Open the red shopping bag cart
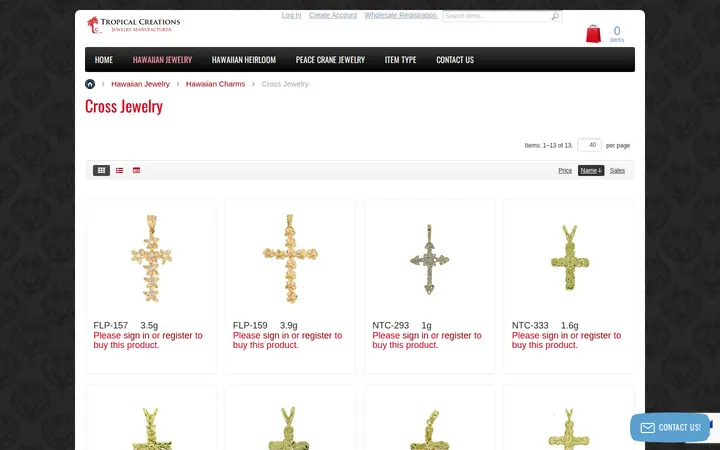This screenshot has width=720, height=450. (x=593, y=34)
